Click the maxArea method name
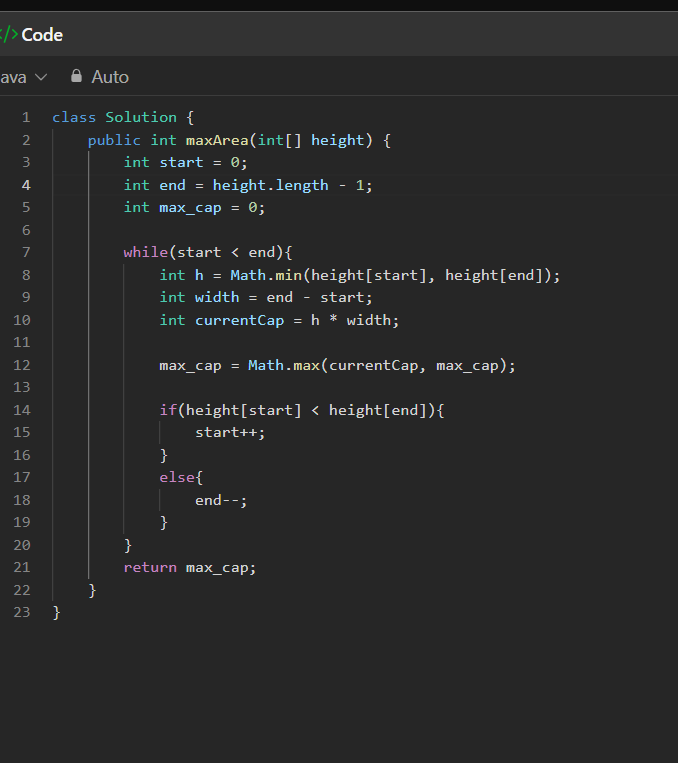This screenshot has width=678, height=763. click(217, 141)
